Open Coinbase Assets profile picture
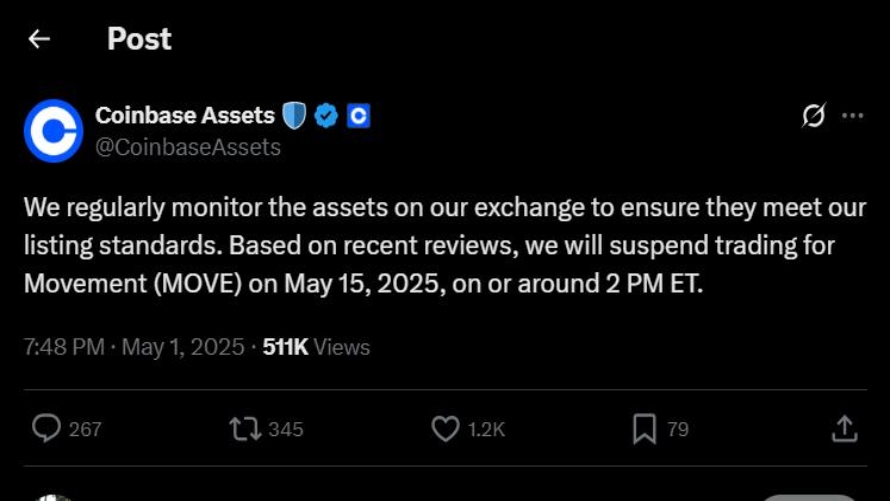The image size is (890, 501). [53, 130]
